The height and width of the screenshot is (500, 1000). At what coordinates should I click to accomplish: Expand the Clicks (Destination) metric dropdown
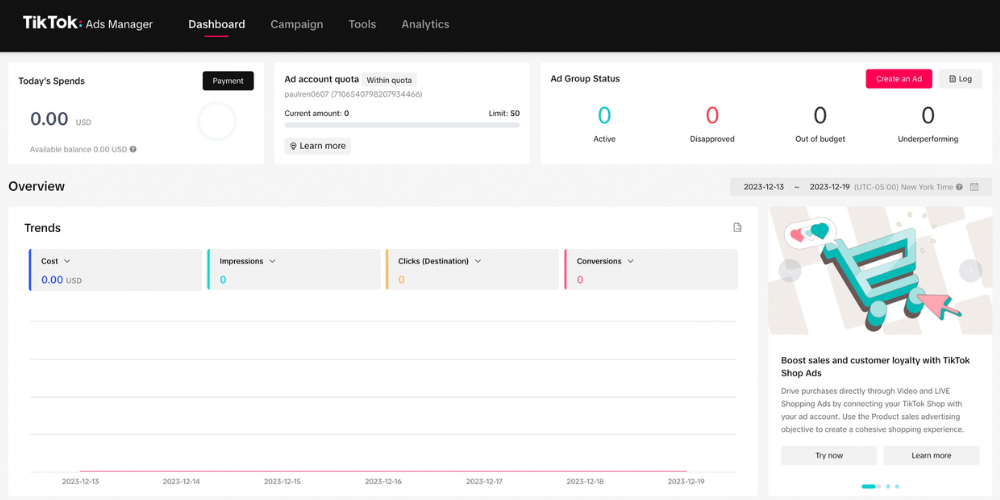tap(478, 261)
